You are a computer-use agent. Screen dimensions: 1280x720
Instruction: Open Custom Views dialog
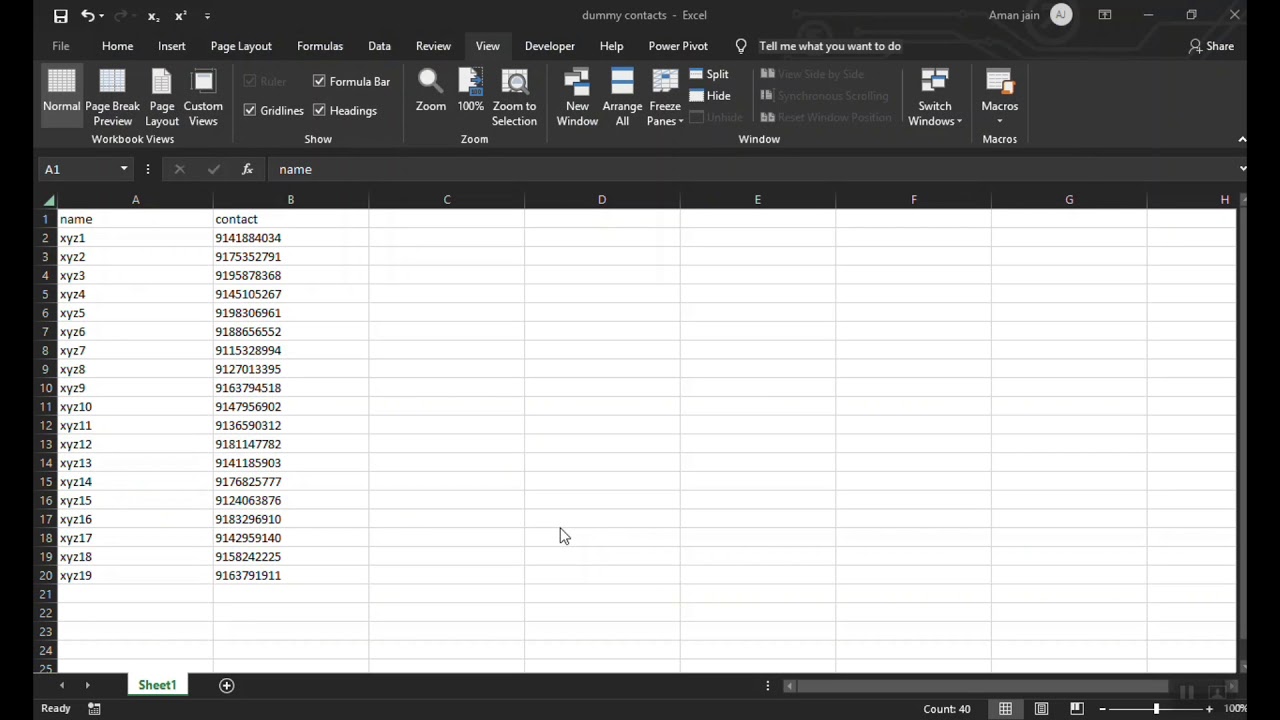click(x=203, y=97)
